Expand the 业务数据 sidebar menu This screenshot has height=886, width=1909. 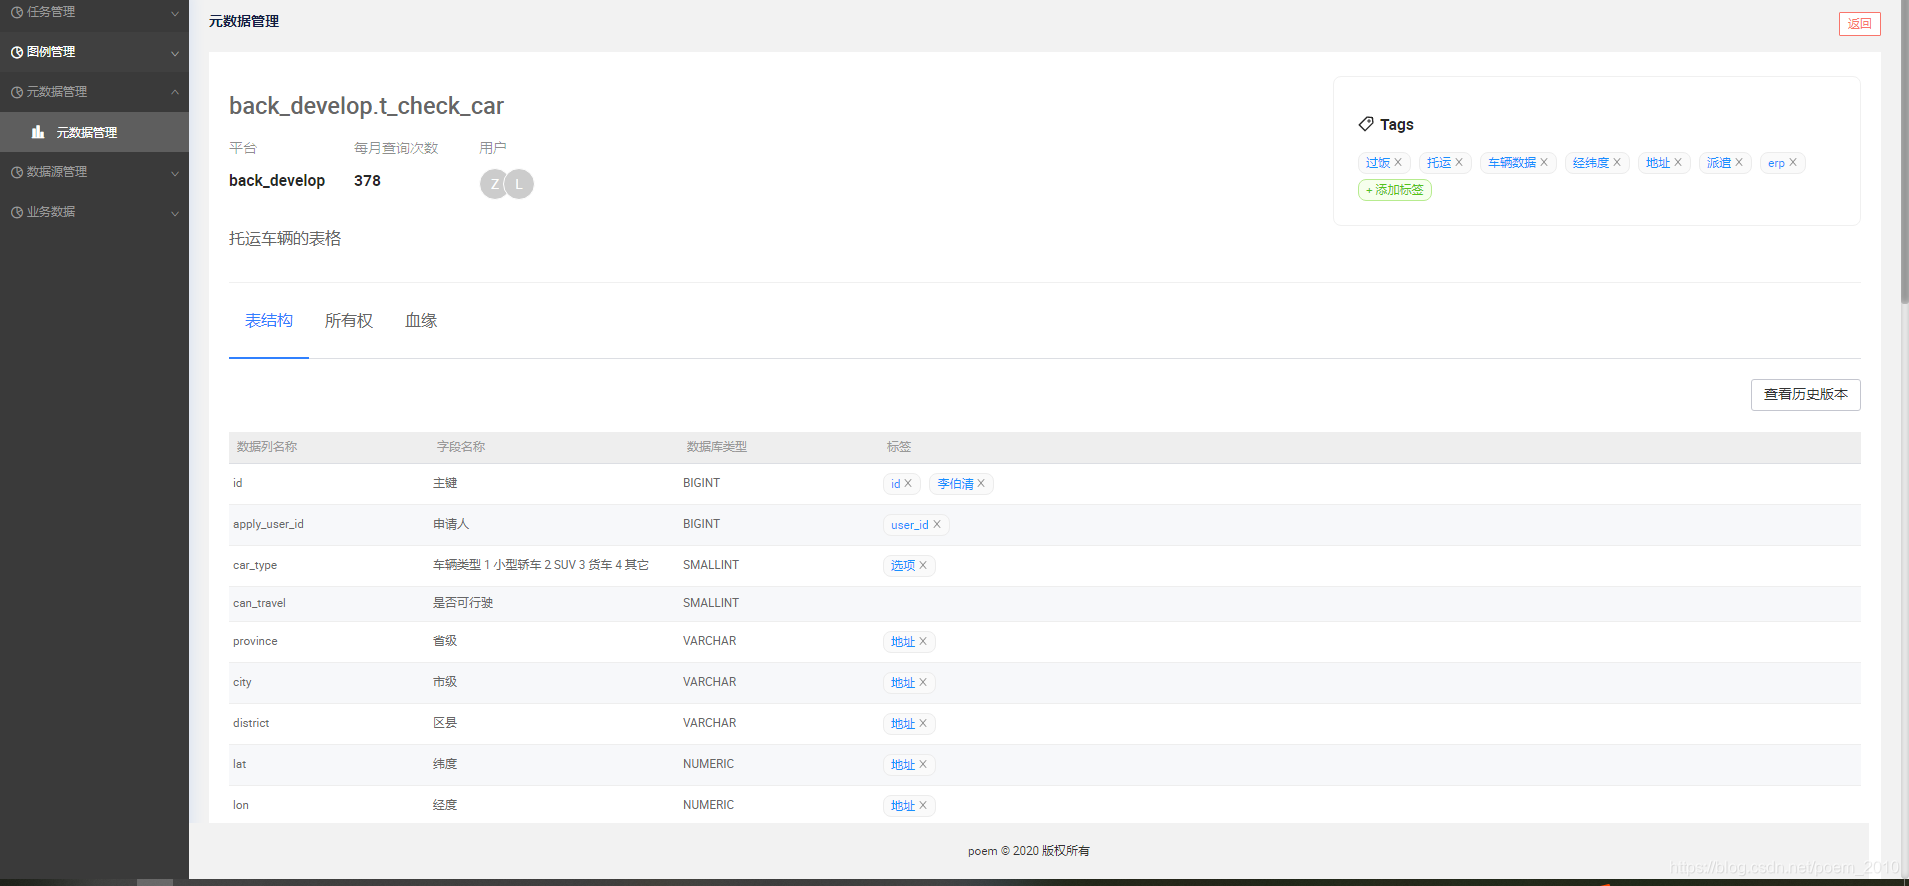94,212
